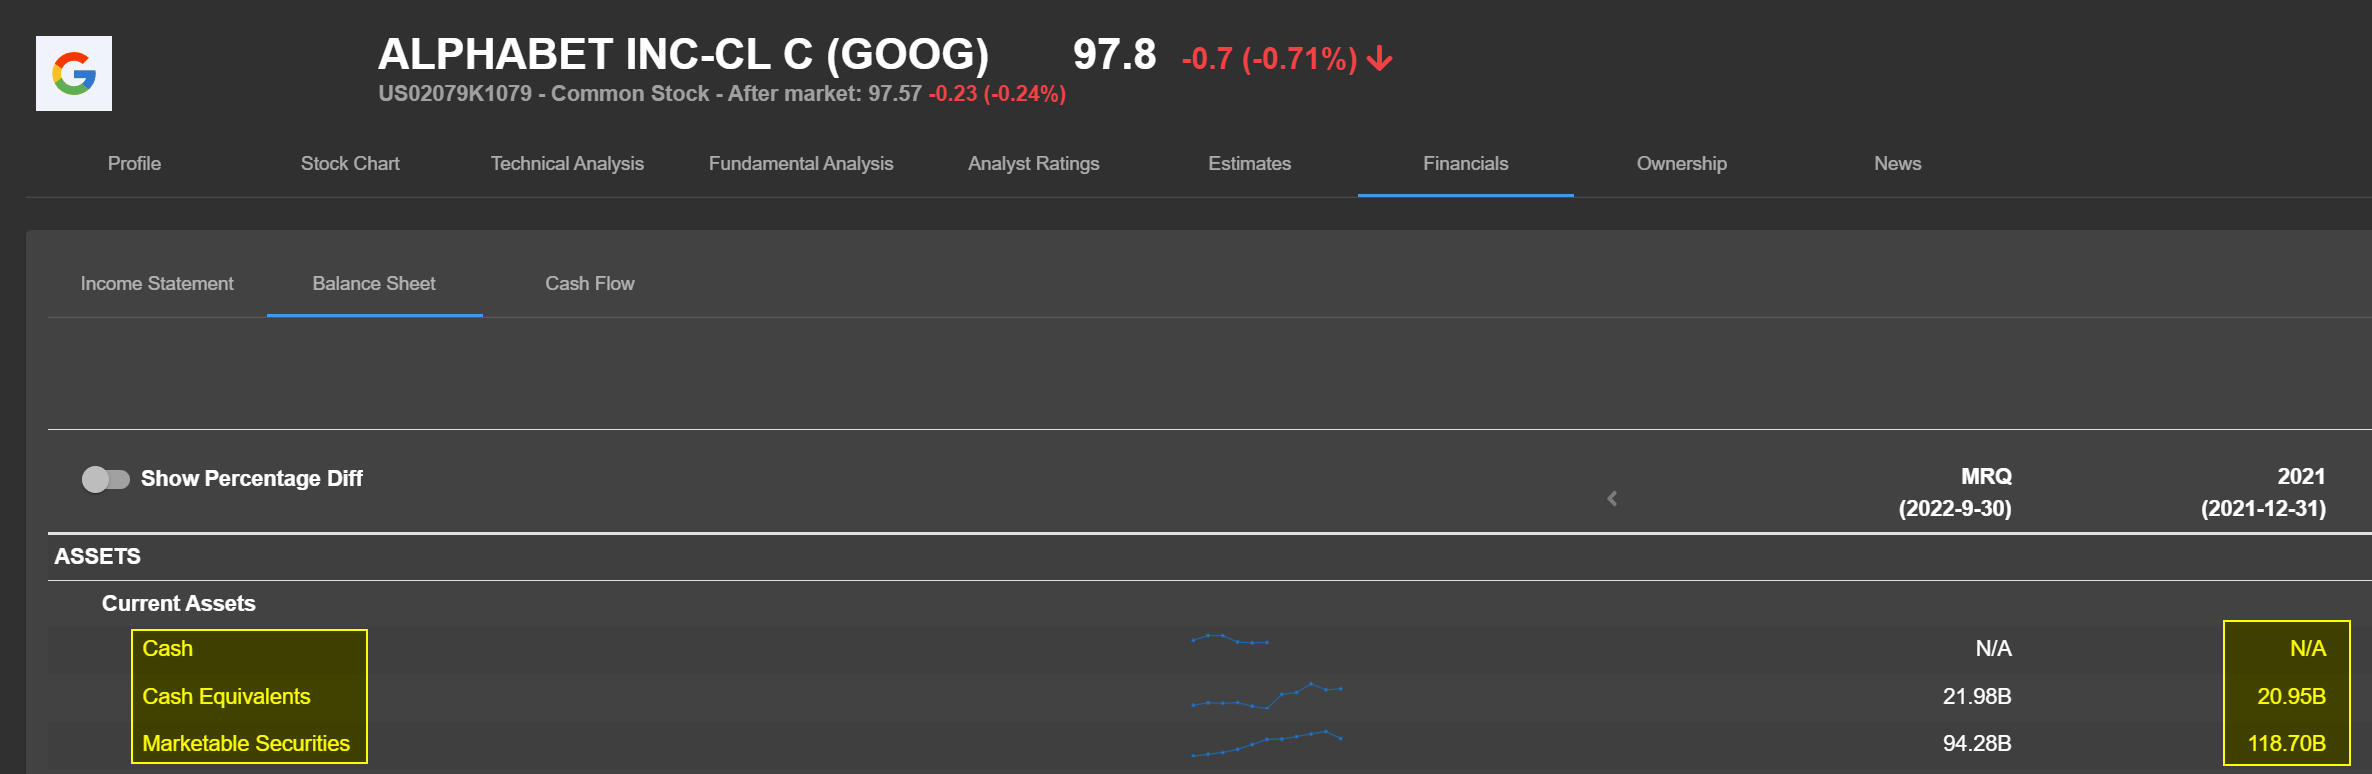Select the Financials tab

pos(1466,163)
